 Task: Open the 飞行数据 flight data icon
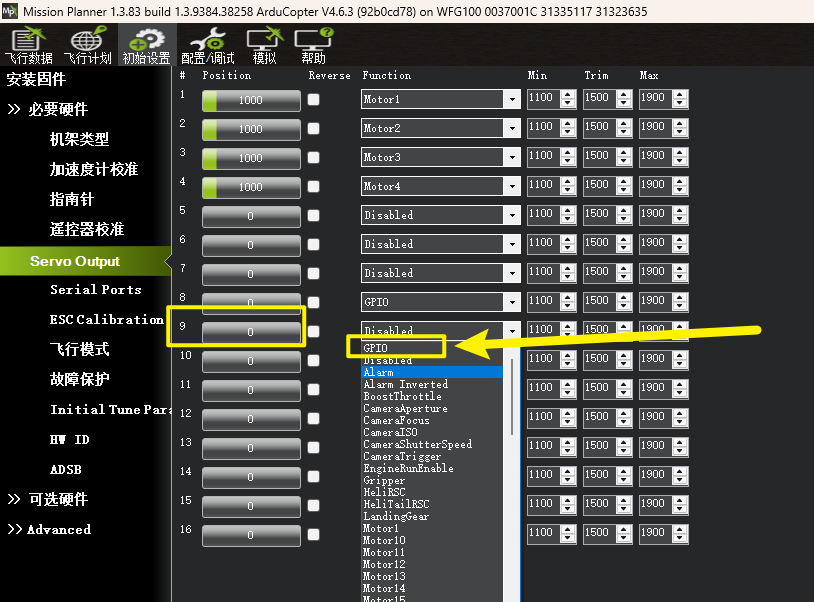pyautogui.click(x=29, y=46)
